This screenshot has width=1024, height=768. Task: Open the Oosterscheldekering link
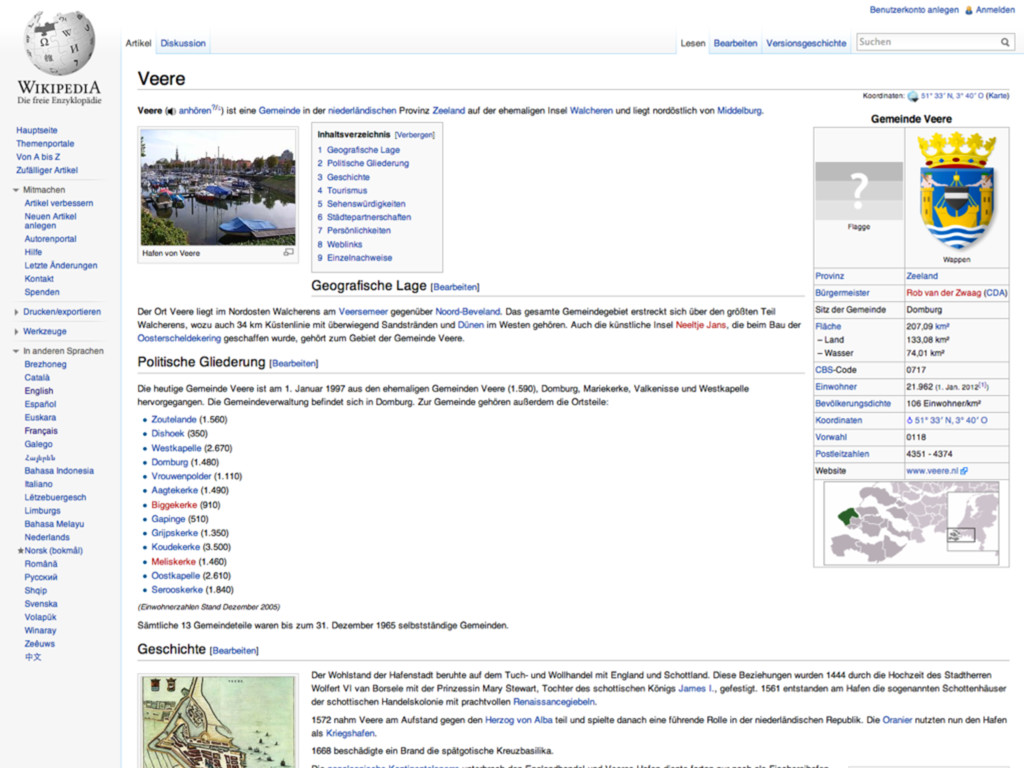click(x=179, y=338)
